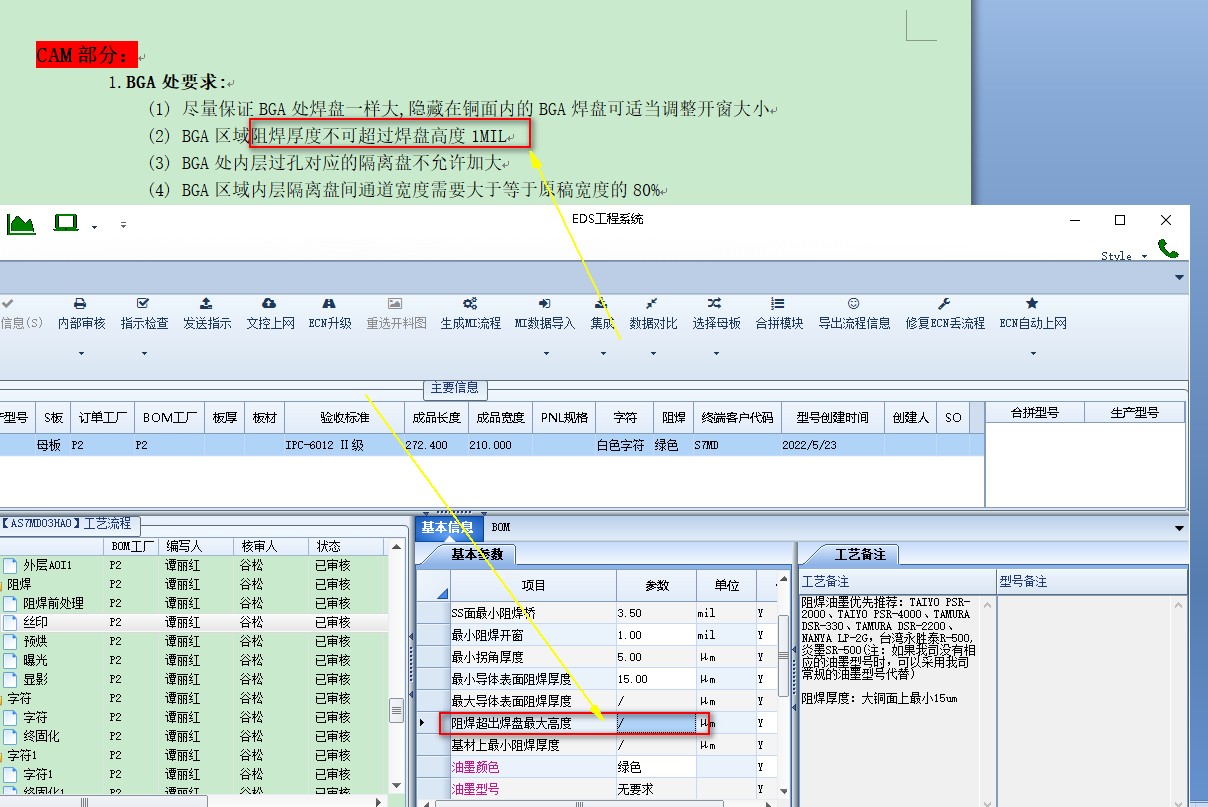Click the 发送指示 upload icon
The image size is (1208, 807).
pos(206,303)
